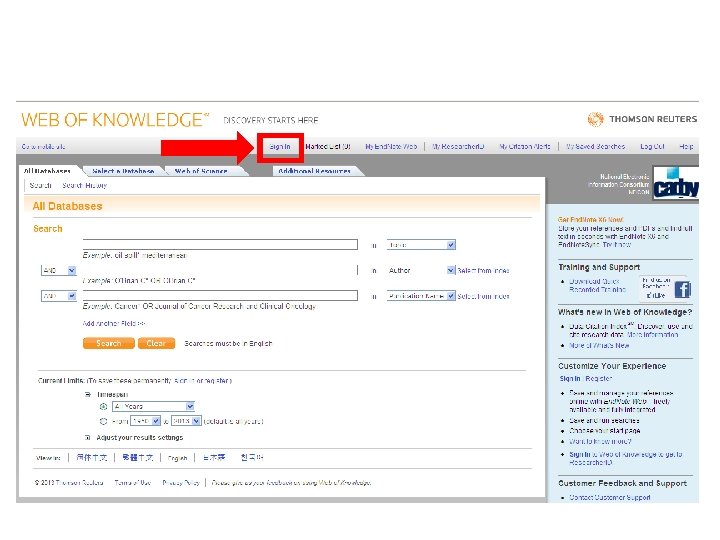Open My Citation Alerts link
The width and height of the screenshot is (720, 540).
pyautogui.click(x=525, y=146)
